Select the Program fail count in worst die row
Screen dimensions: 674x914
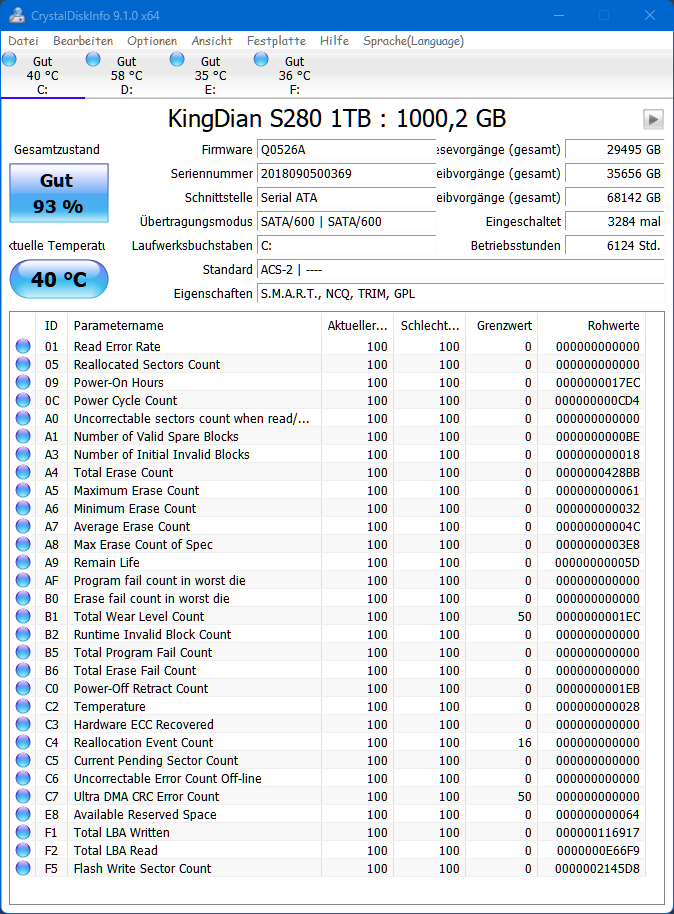coord(328,581)
